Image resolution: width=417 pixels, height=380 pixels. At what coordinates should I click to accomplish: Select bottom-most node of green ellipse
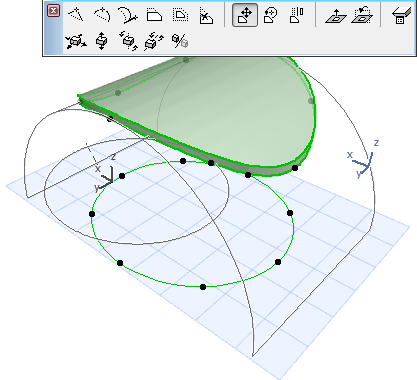[x=203, y=287]
